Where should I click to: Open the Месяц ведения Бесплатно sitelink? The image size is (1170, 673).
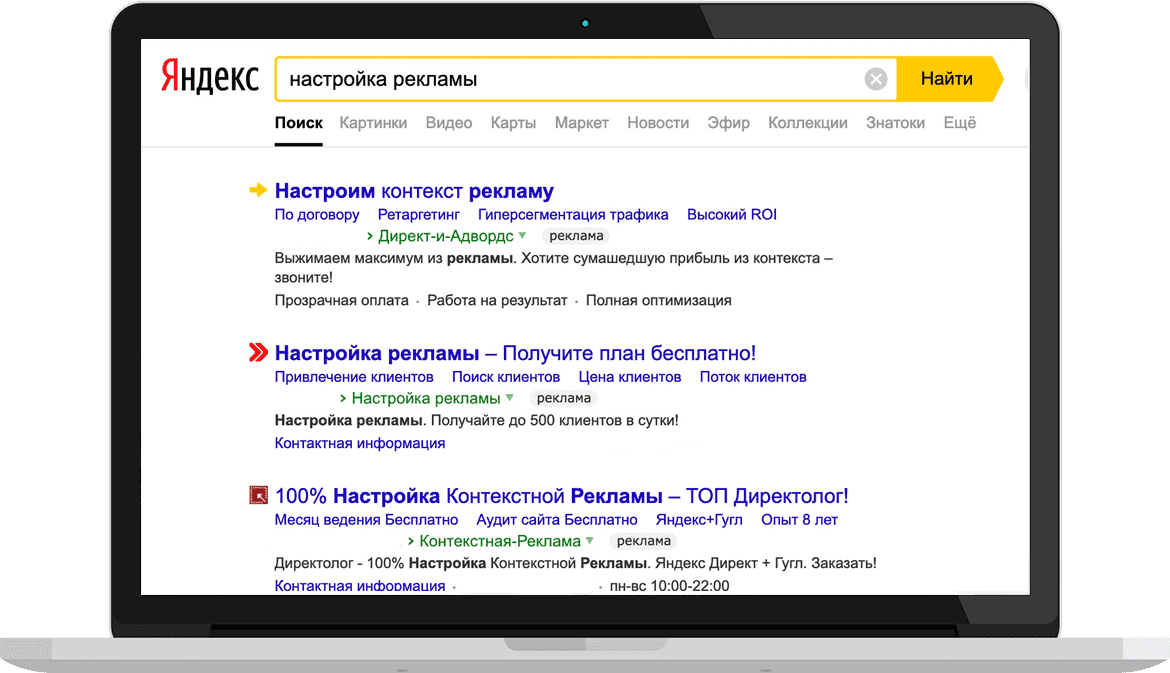(x=366, y=520)
